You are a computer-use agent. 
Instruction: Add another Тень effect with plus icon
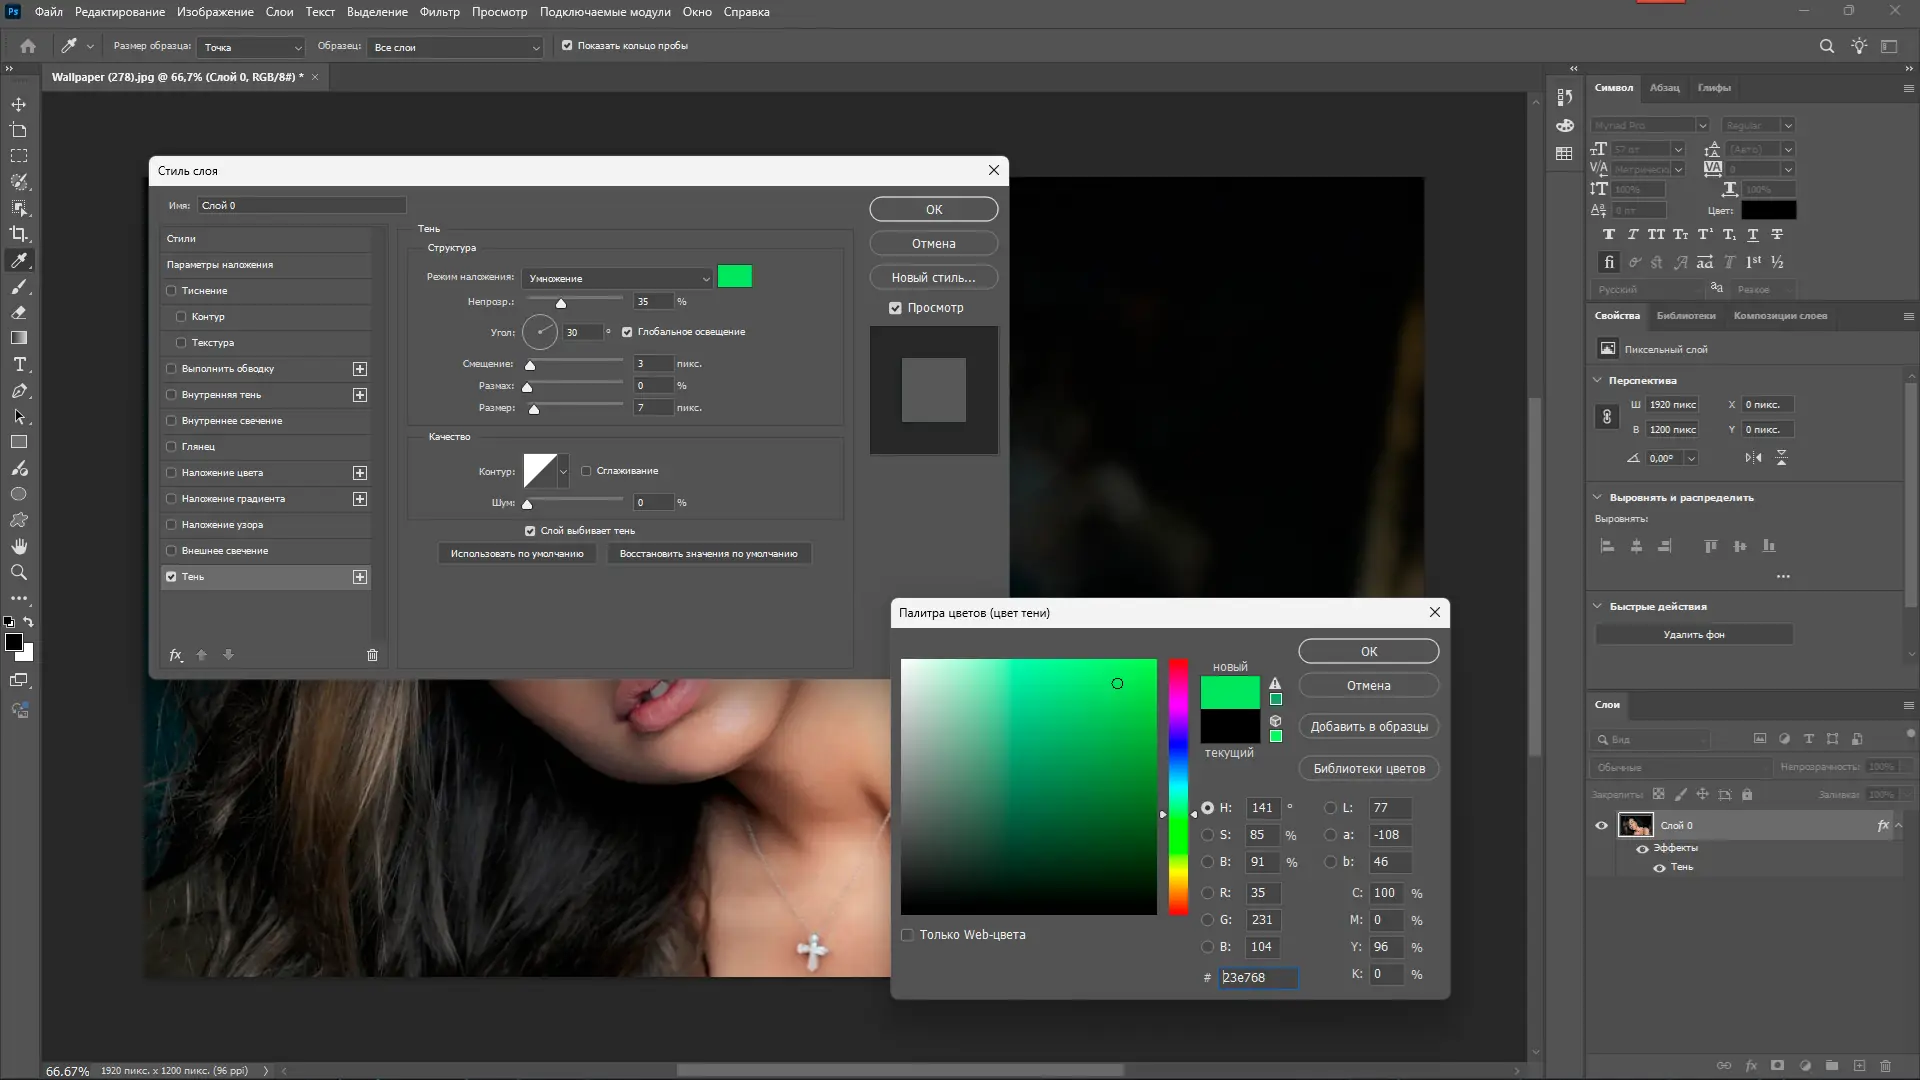coord(360,577)
